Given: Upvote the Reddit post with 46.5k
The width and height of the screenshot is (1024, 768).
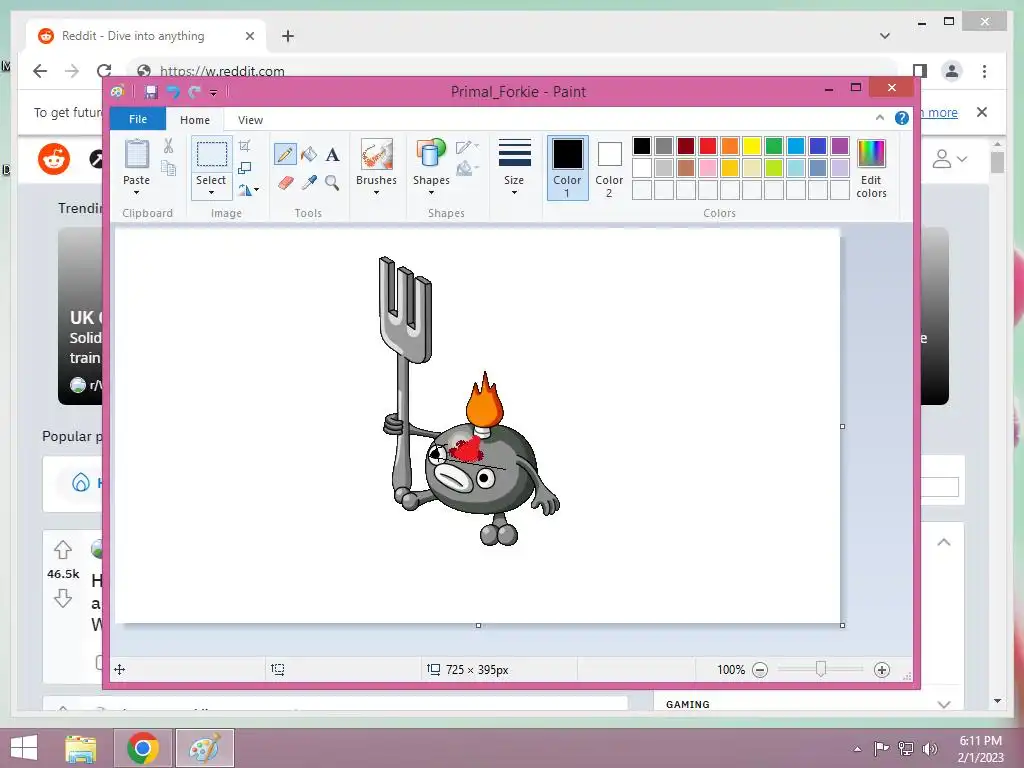Looking at the screenshot, I should (x=63, y=550).
